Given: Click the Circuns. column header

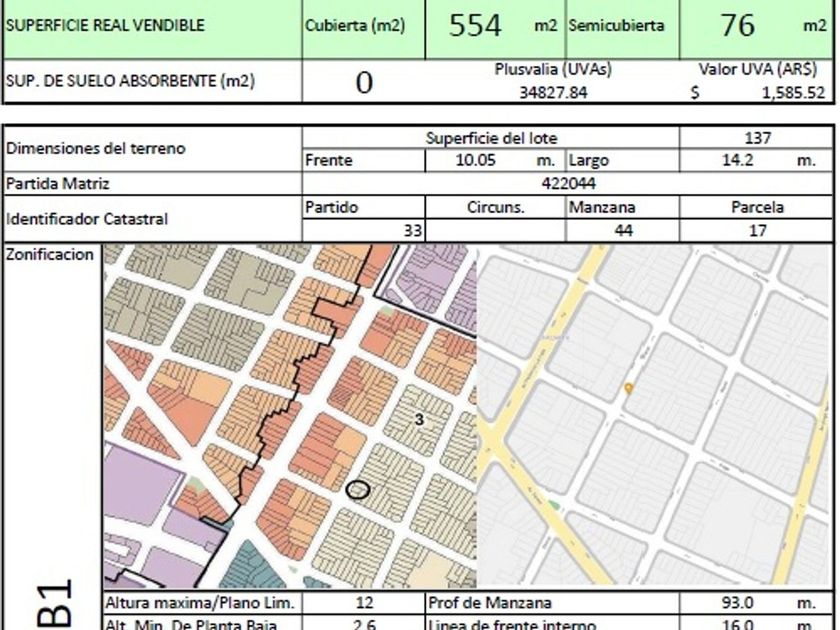Looking at the screenshot, I should [496, 207].
